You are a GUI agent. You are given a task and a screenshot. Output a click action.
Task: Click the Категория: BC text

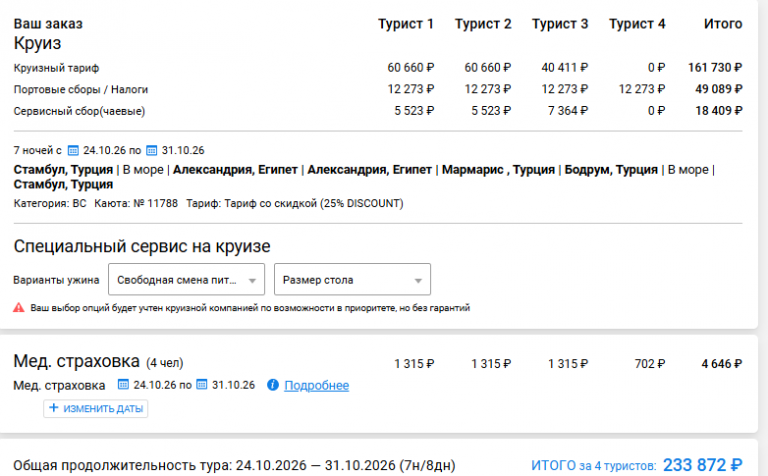(50, 203)
